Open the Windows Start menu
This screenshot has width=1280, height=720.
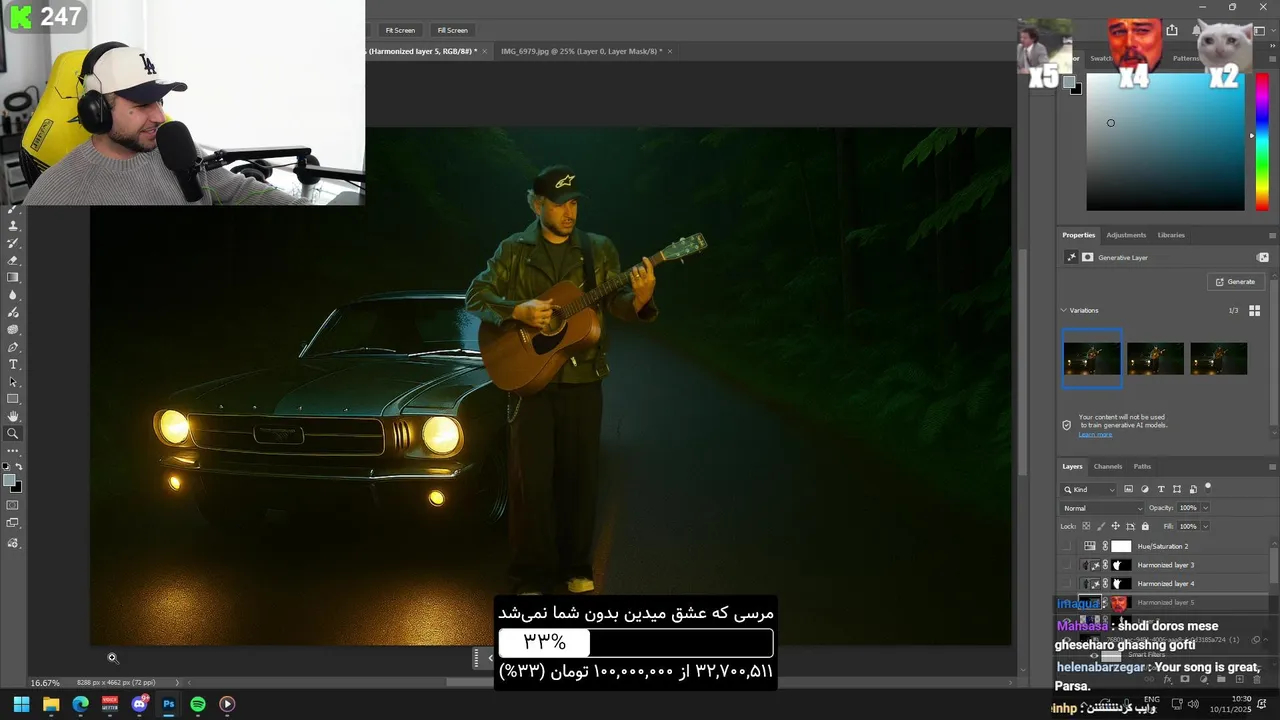pyautogui.click(x=21, y=704)
